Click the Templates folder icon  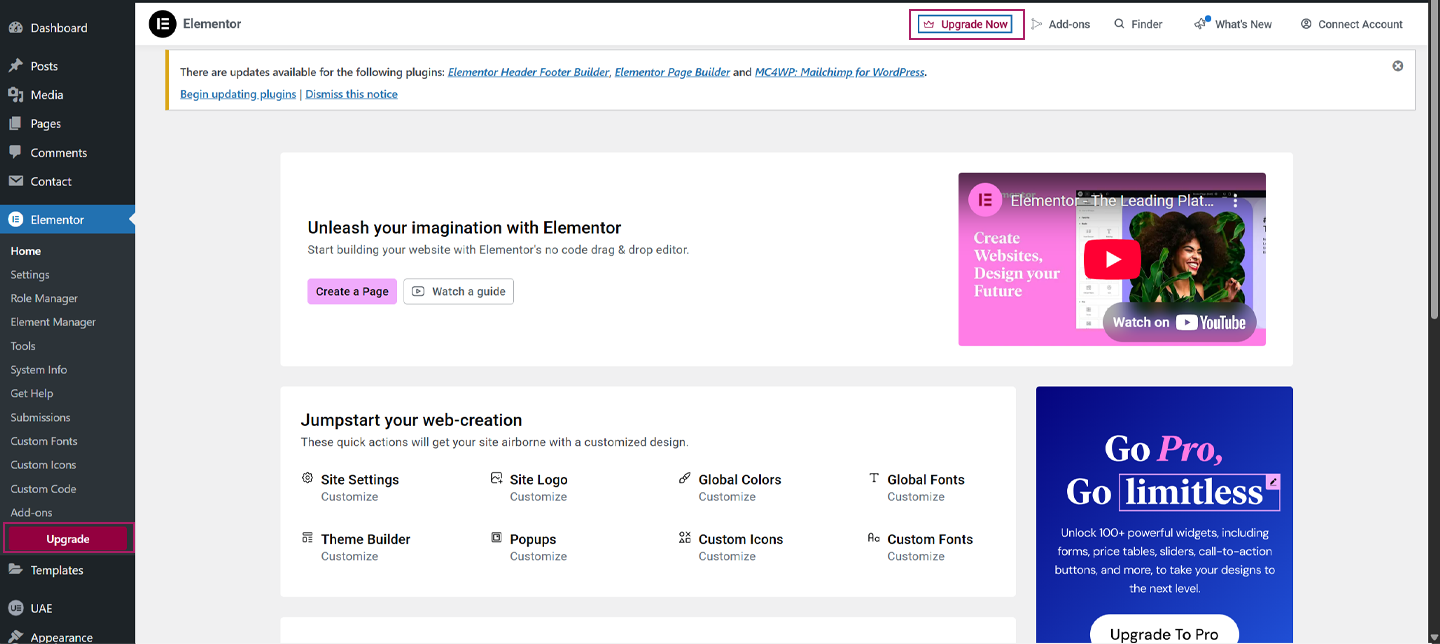point(16,570)
